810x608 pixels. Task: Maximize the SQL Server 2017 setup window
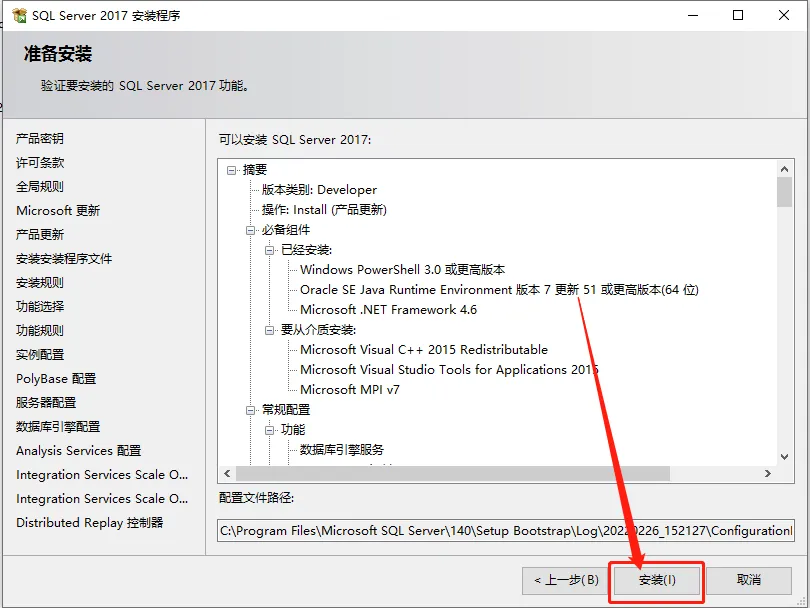pyautogui.click(x=738, y=15)
